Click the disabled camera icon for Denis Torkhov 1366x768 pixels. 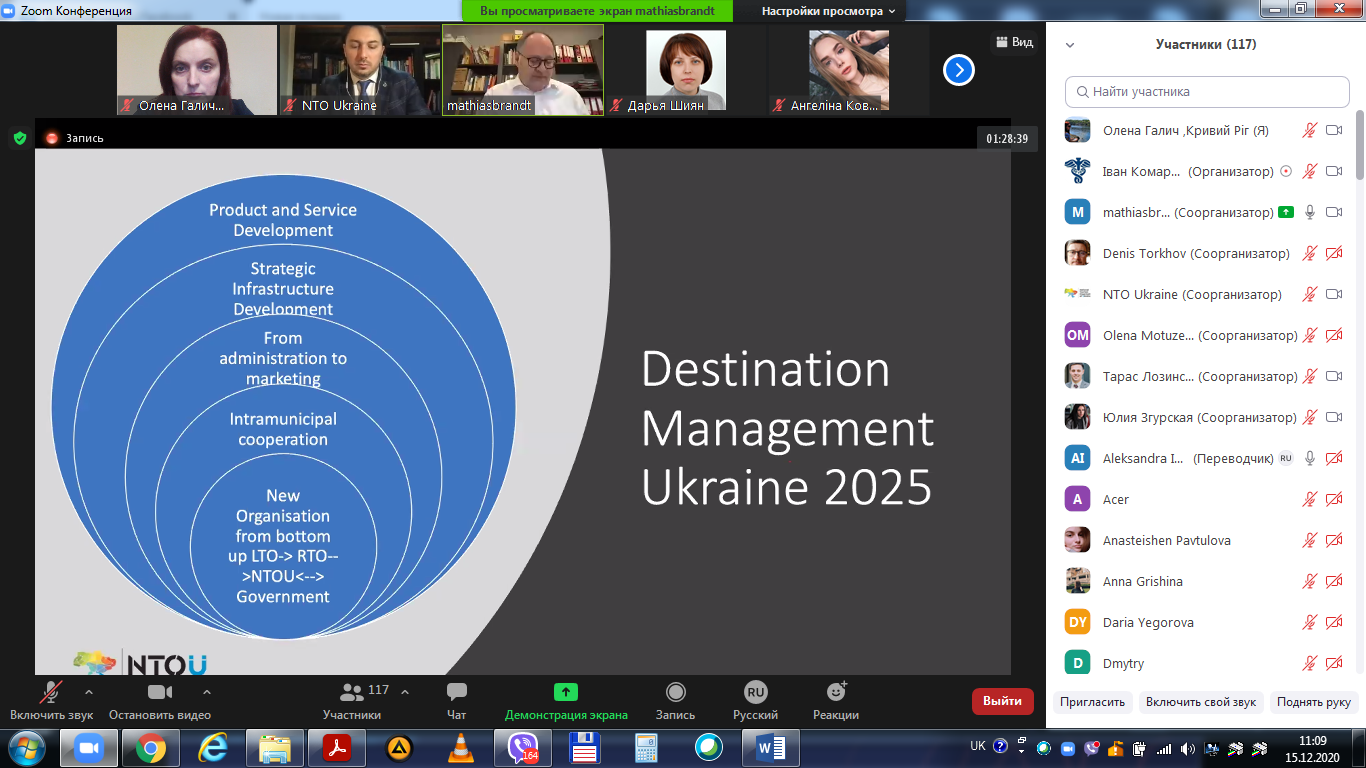pyautogui.click(x=1333, y=253)
